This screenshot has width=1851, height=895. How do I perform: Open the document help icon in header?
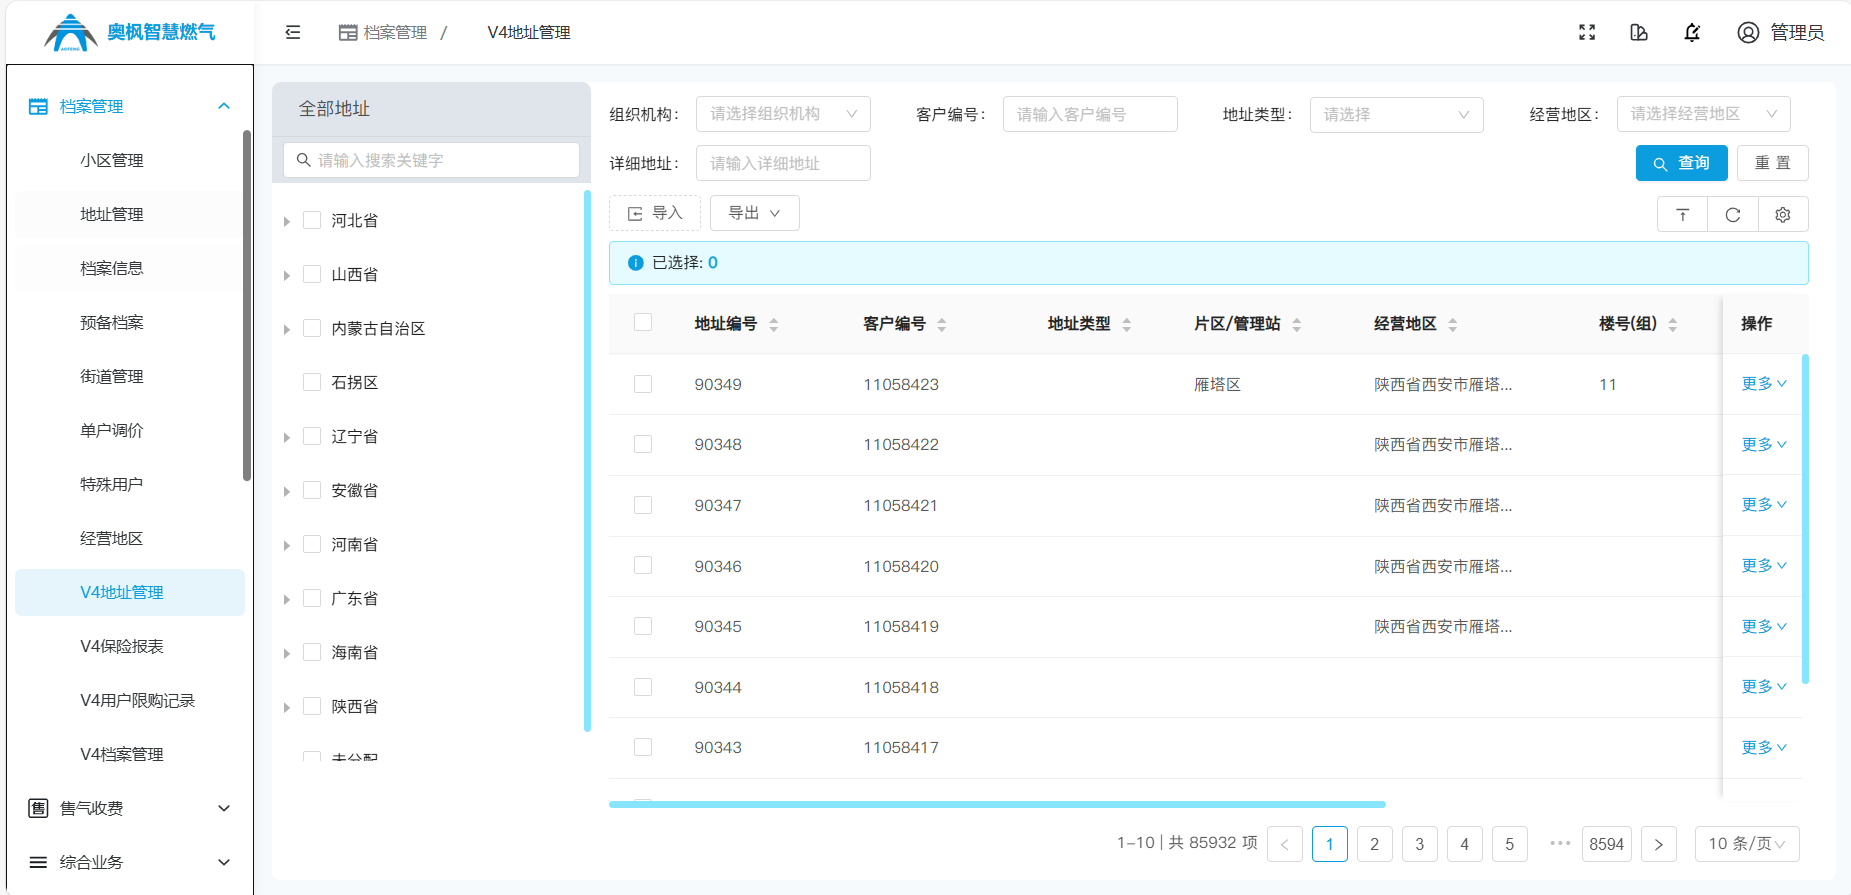(x=1639, y=32)
